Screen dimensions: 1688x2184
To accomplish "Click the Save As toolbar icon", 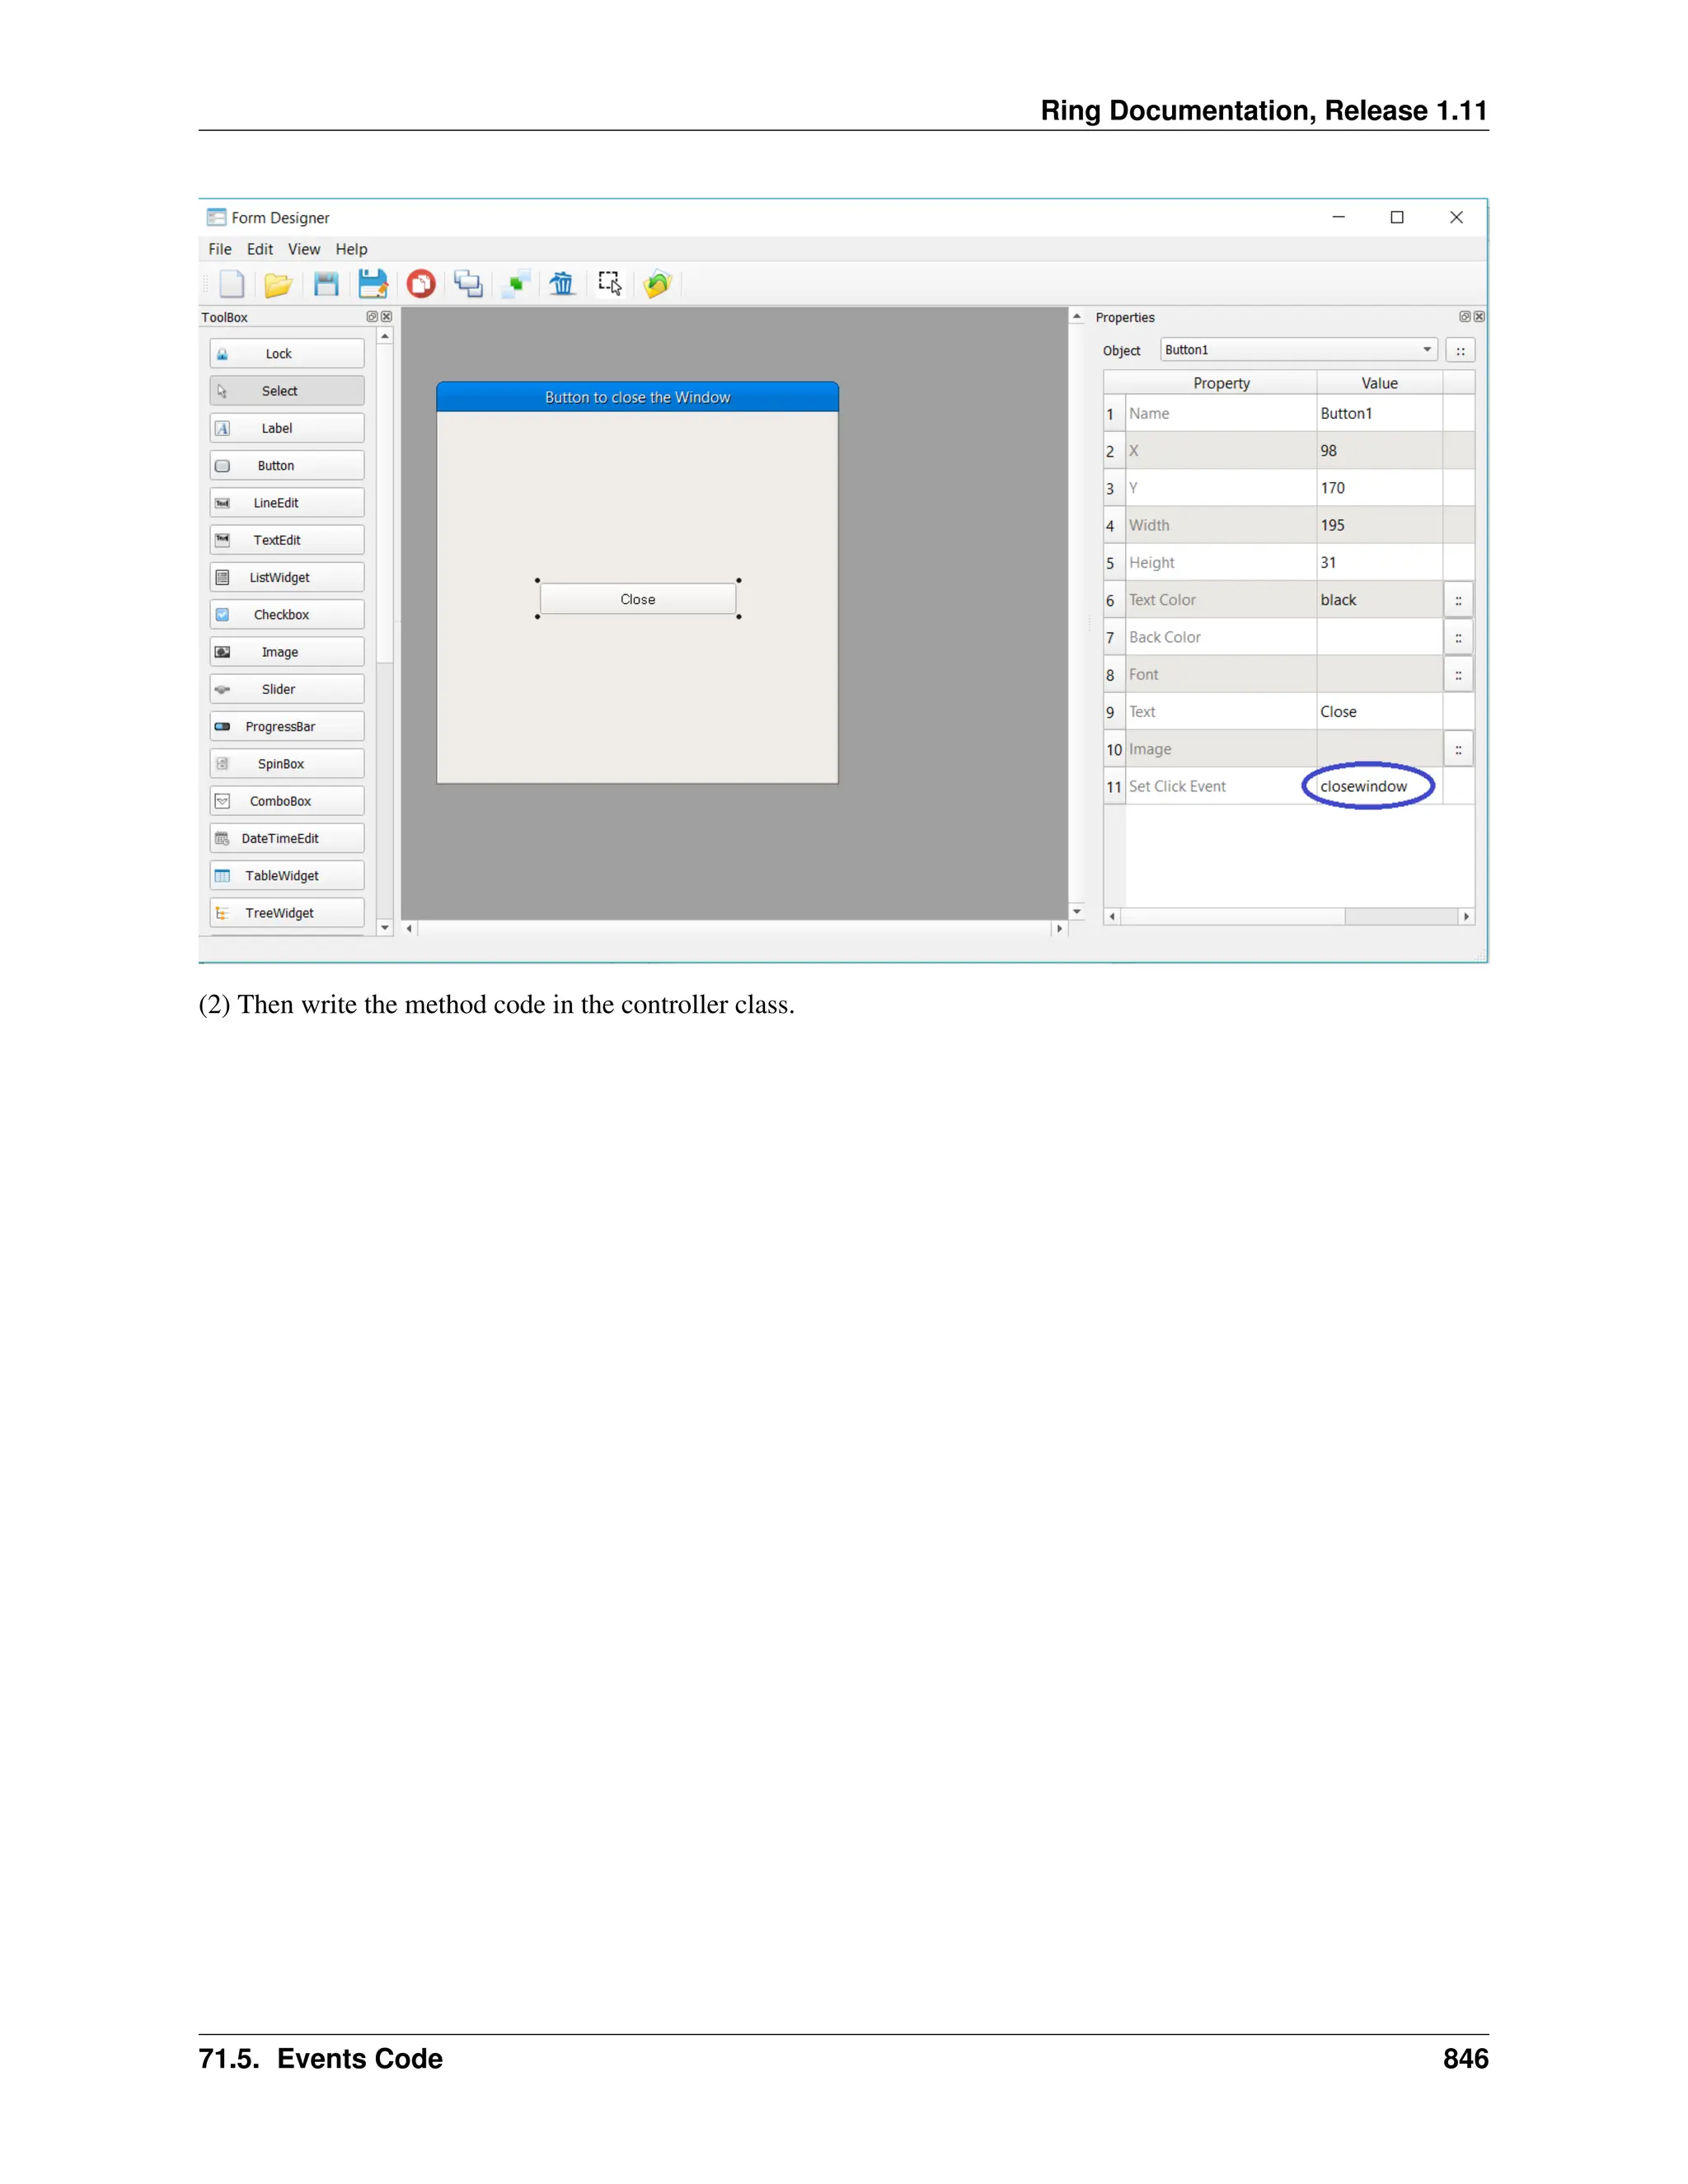I will click(373, 285).
